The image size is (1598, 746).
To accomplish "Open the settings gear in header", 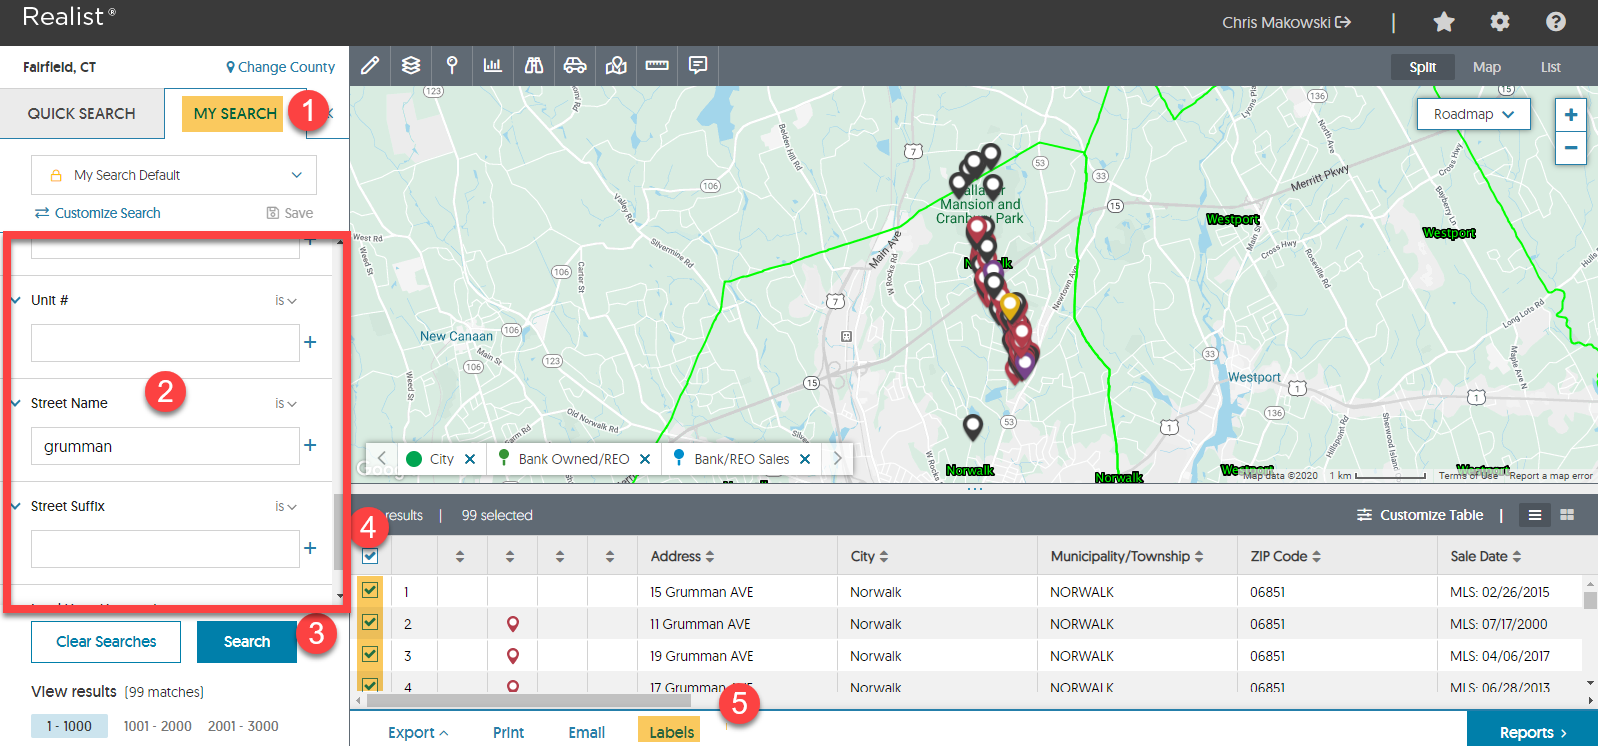I will [x=1500, y=22].
